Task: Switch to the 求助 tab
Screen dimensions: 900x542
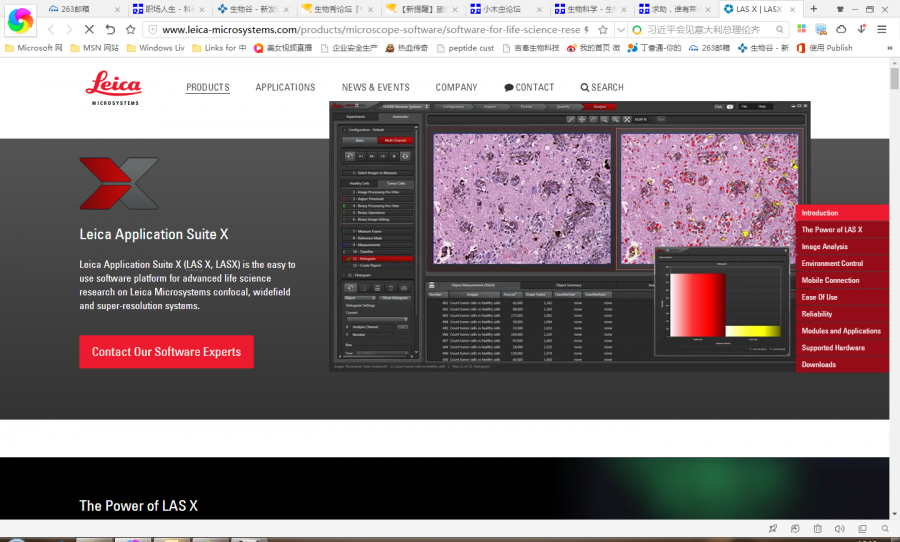Action: coord(674,9)
